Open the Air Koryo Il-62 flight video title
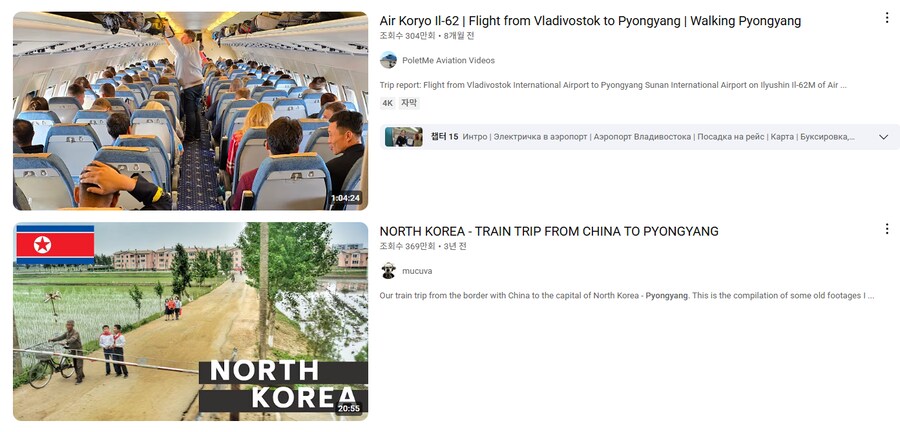The image size is (900, 432). (x=590, y=21)
